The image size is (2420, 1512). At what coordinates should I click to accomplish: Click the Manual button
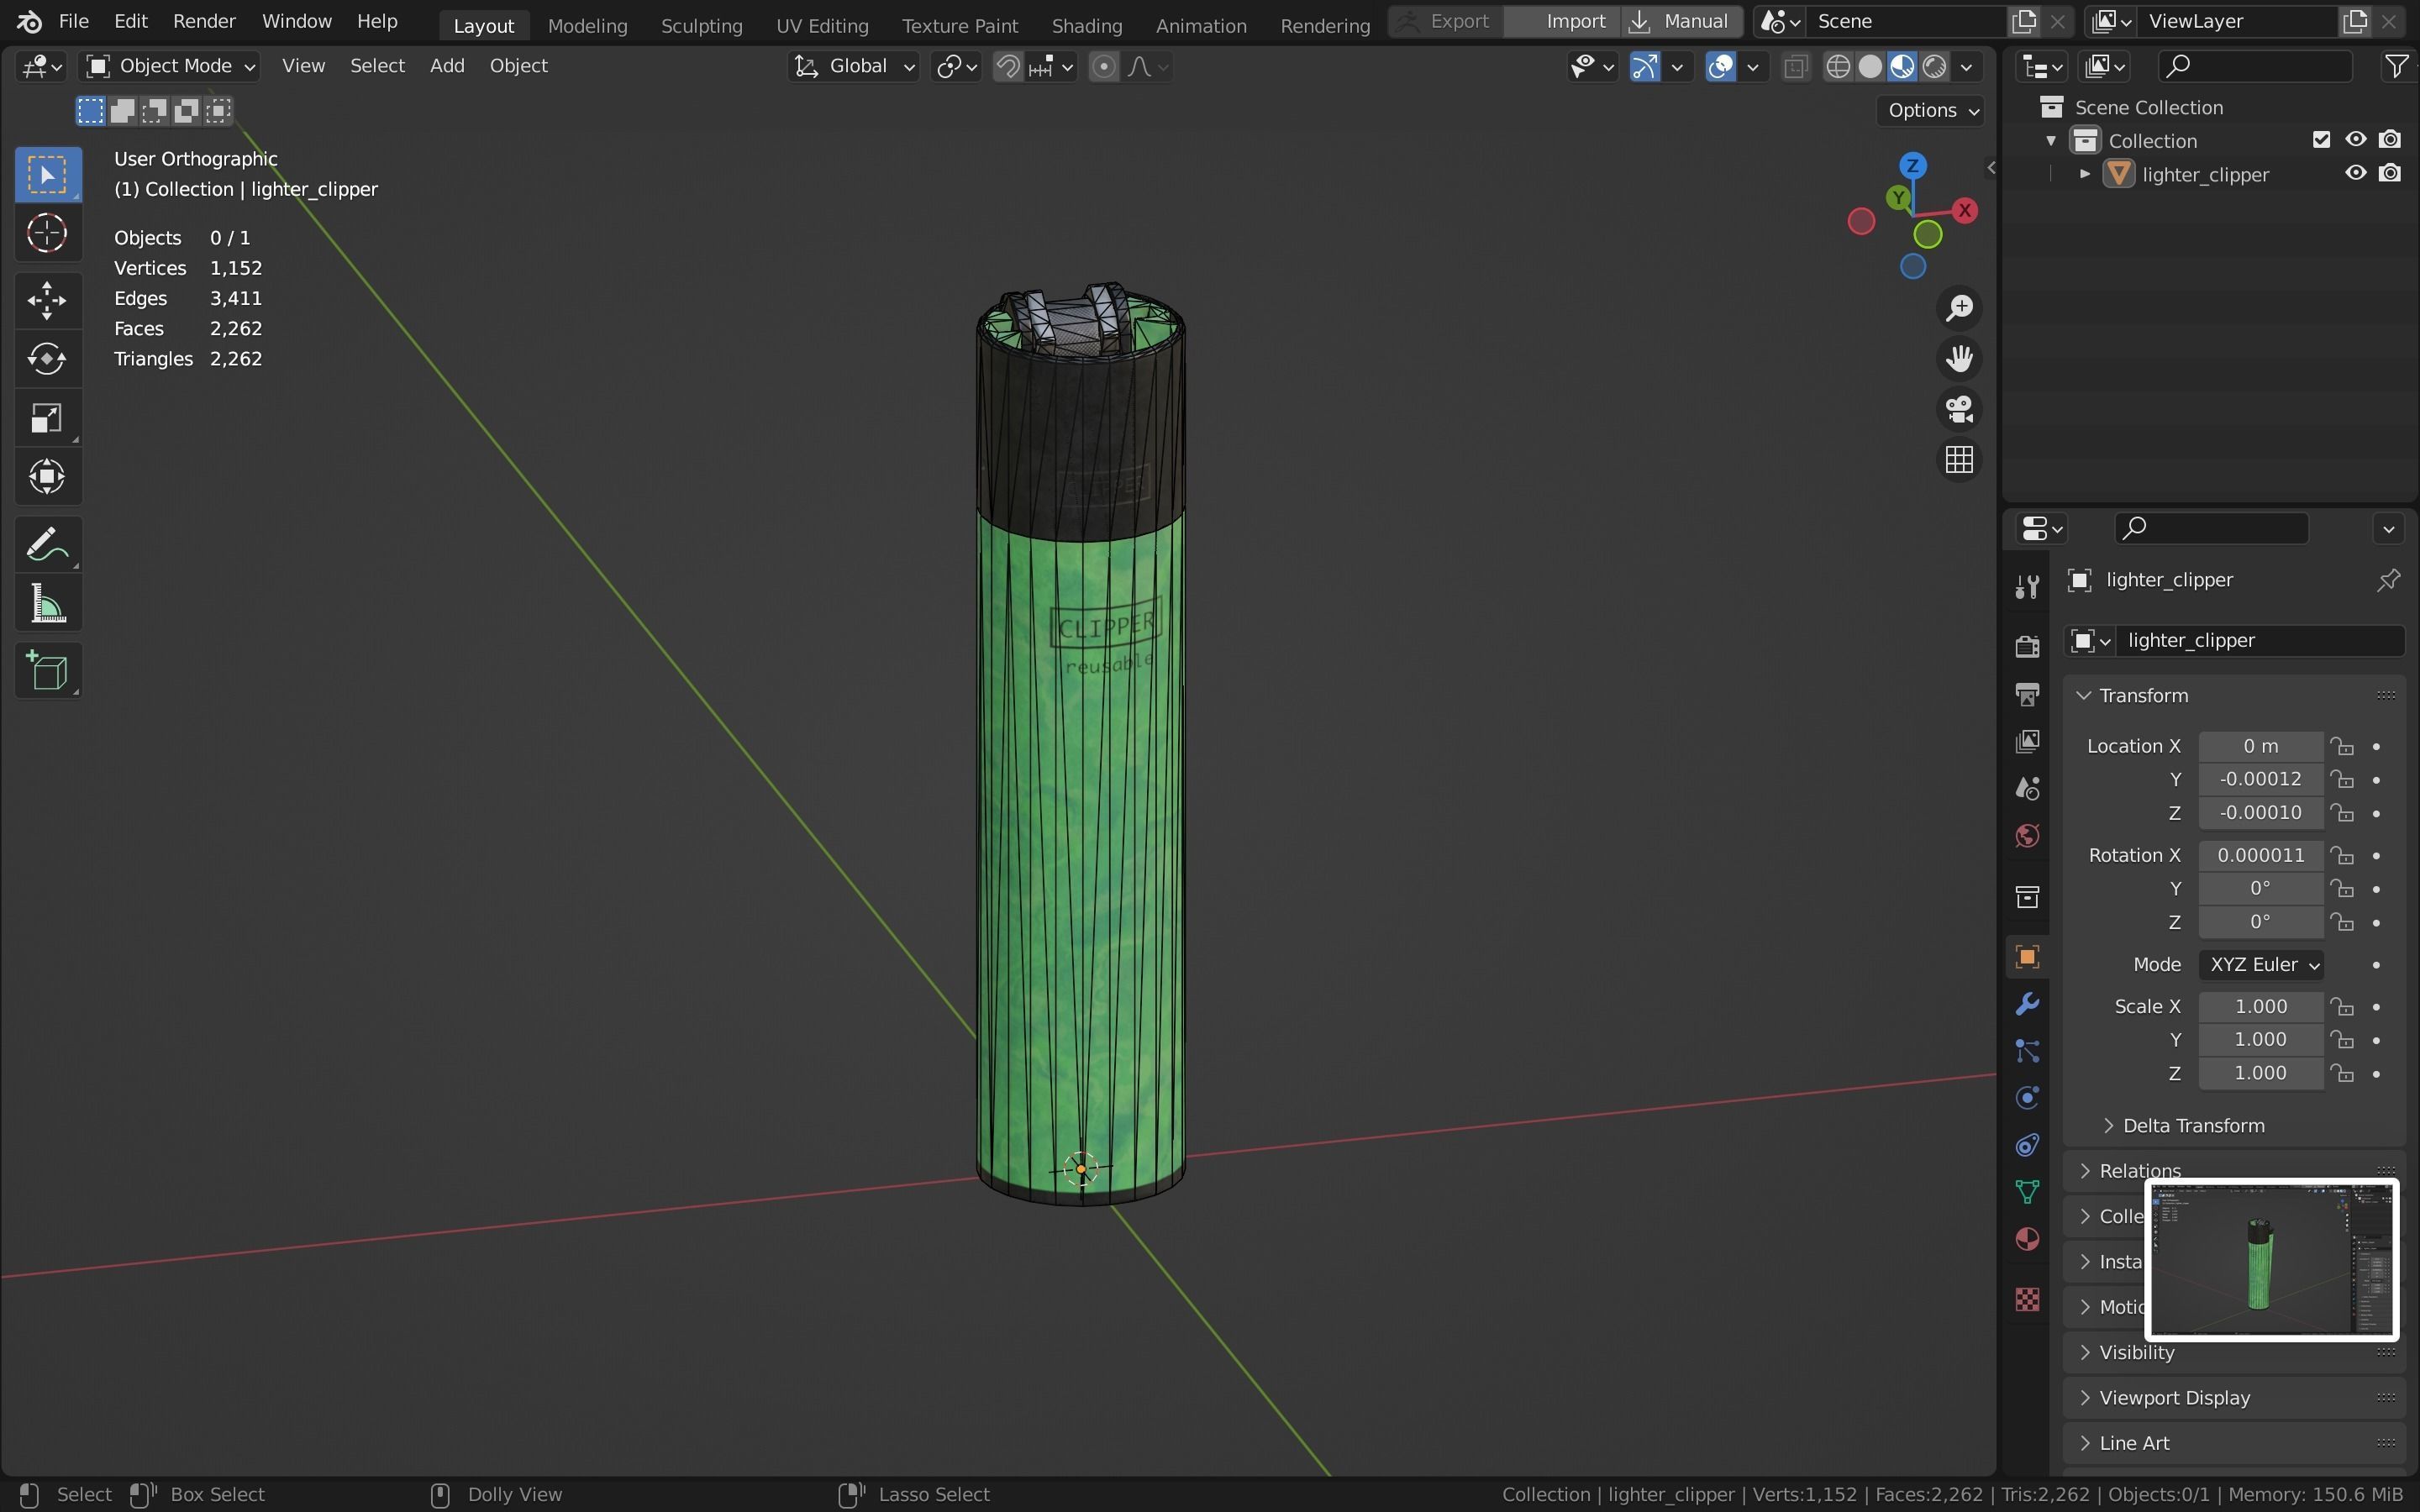tap(1681, 21)
